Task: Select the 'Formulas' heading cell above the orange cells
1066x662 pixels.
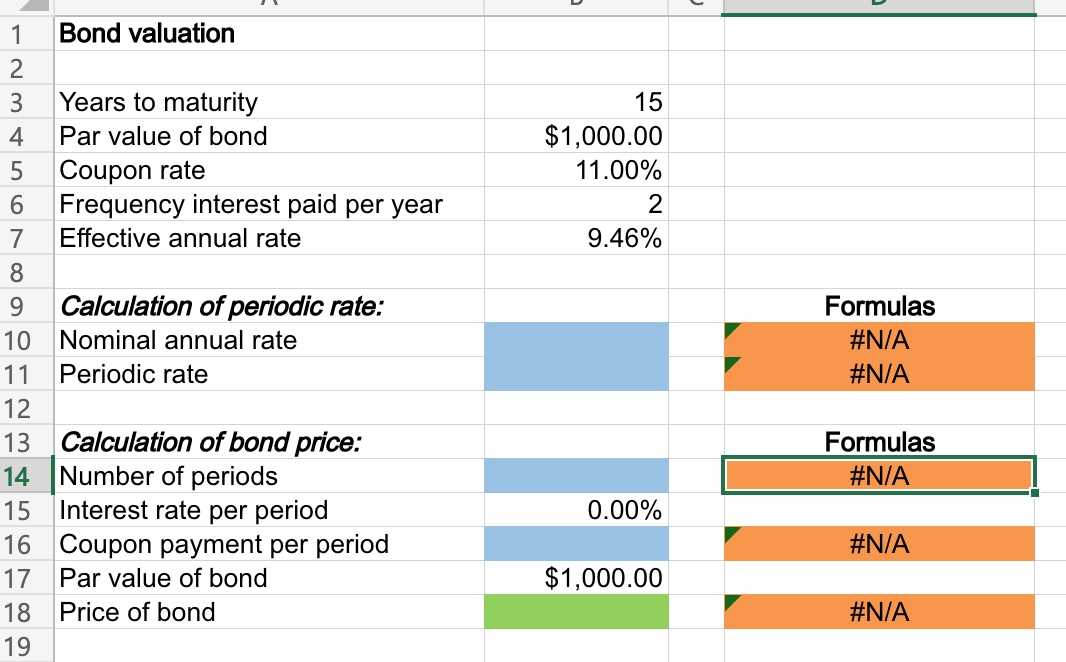Action: [878, 305]
